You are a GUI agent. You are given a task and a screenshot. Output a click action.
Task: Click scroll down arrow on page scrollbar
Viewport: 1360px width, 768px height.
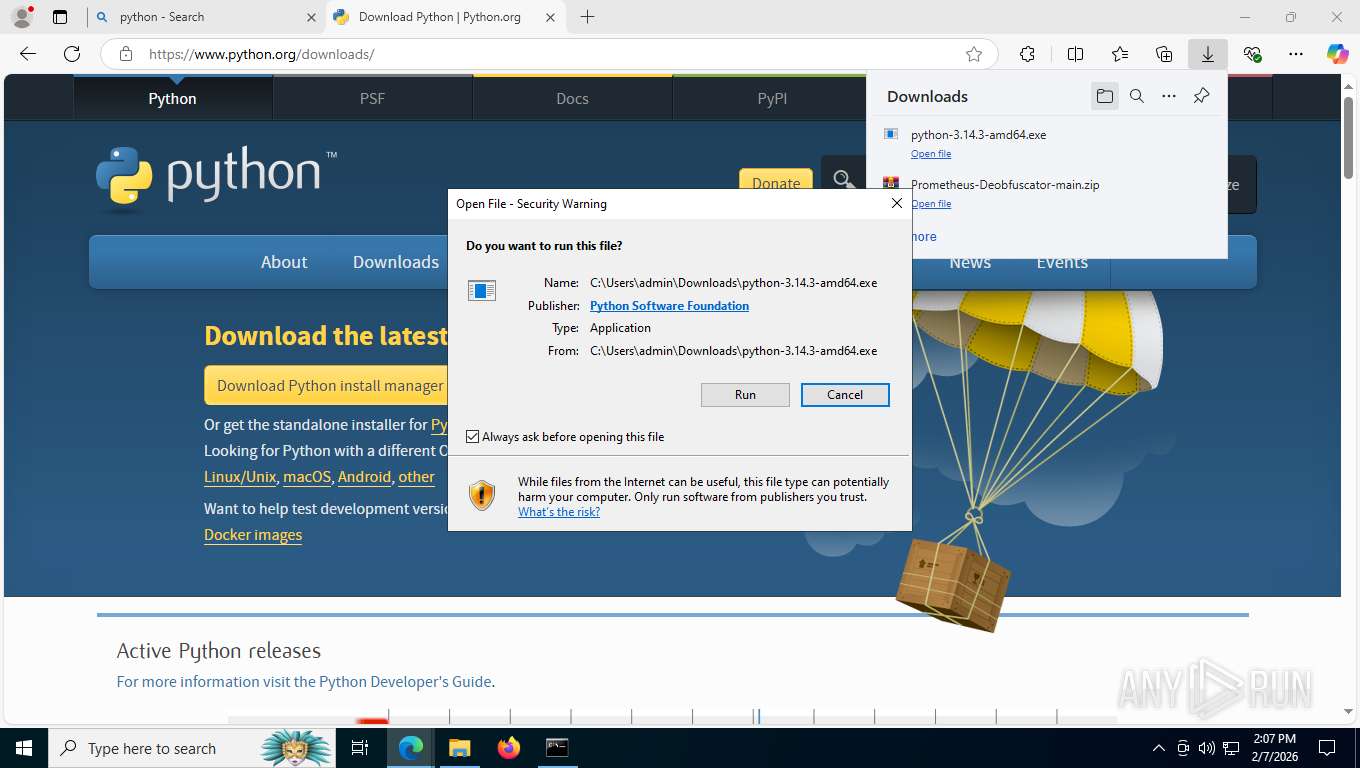pos(1349,711)
